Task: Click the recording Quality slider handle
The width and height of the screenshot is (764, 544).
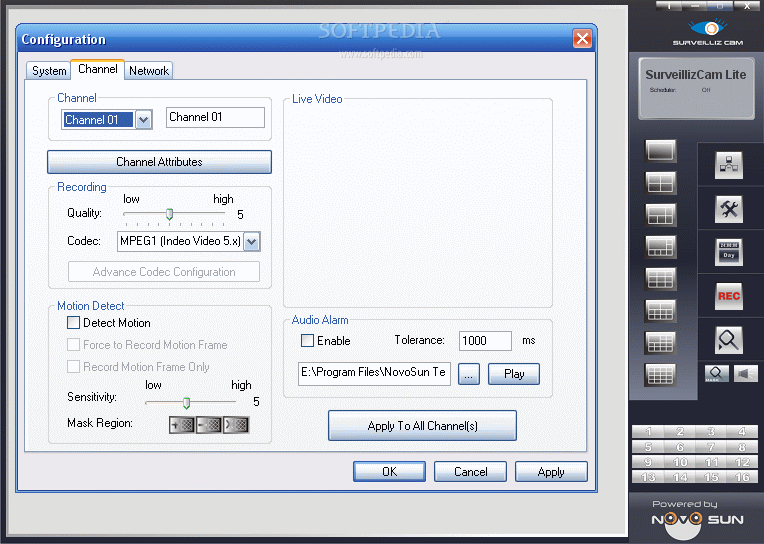Action: (x=170, y=214)
